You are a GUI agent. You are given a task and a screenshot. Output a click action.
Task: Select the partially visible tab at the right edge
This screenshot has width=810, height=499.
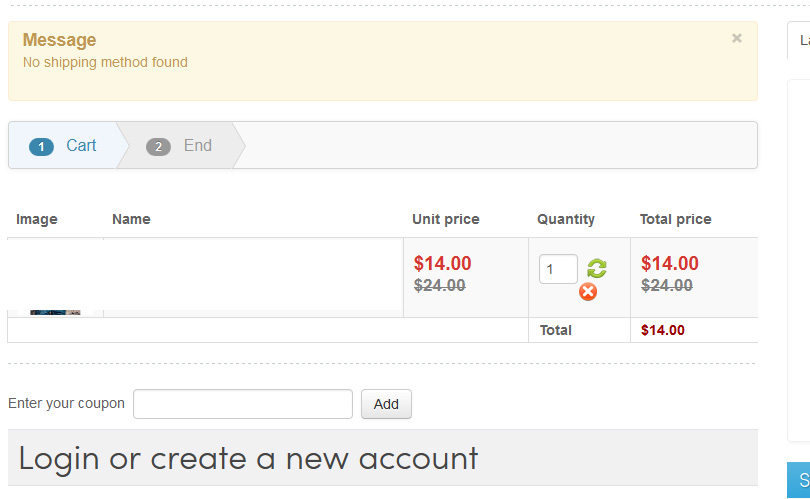click(x=801, y=41)
